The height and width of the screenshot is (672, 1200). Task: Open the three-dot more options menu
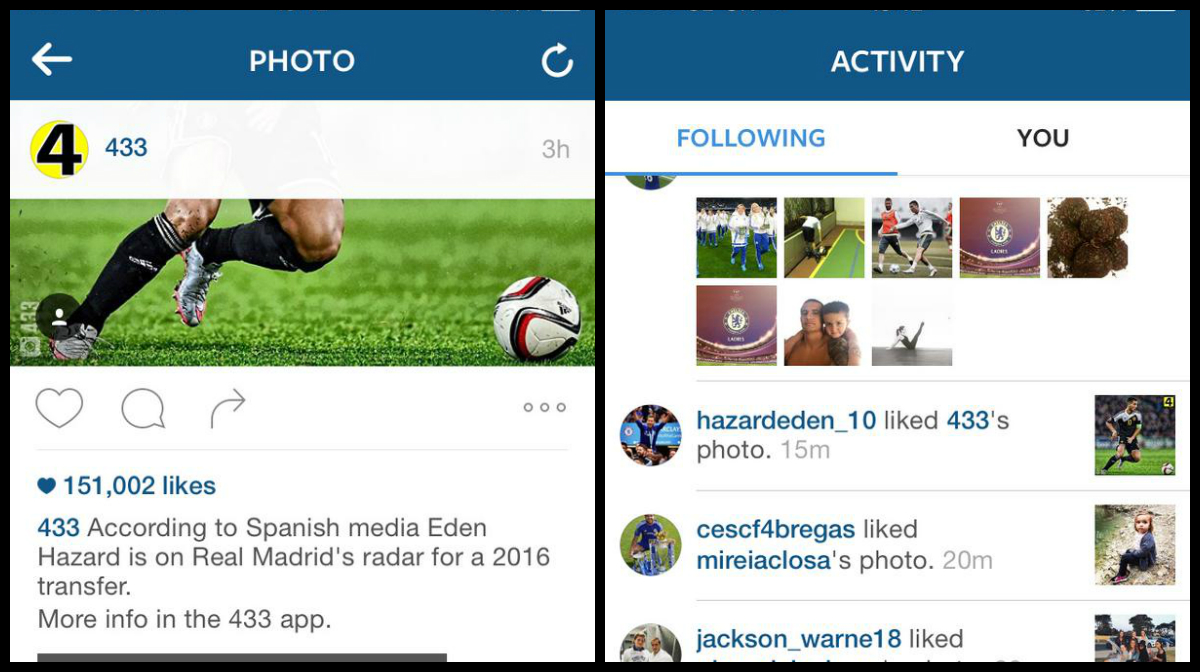point(545,408)
